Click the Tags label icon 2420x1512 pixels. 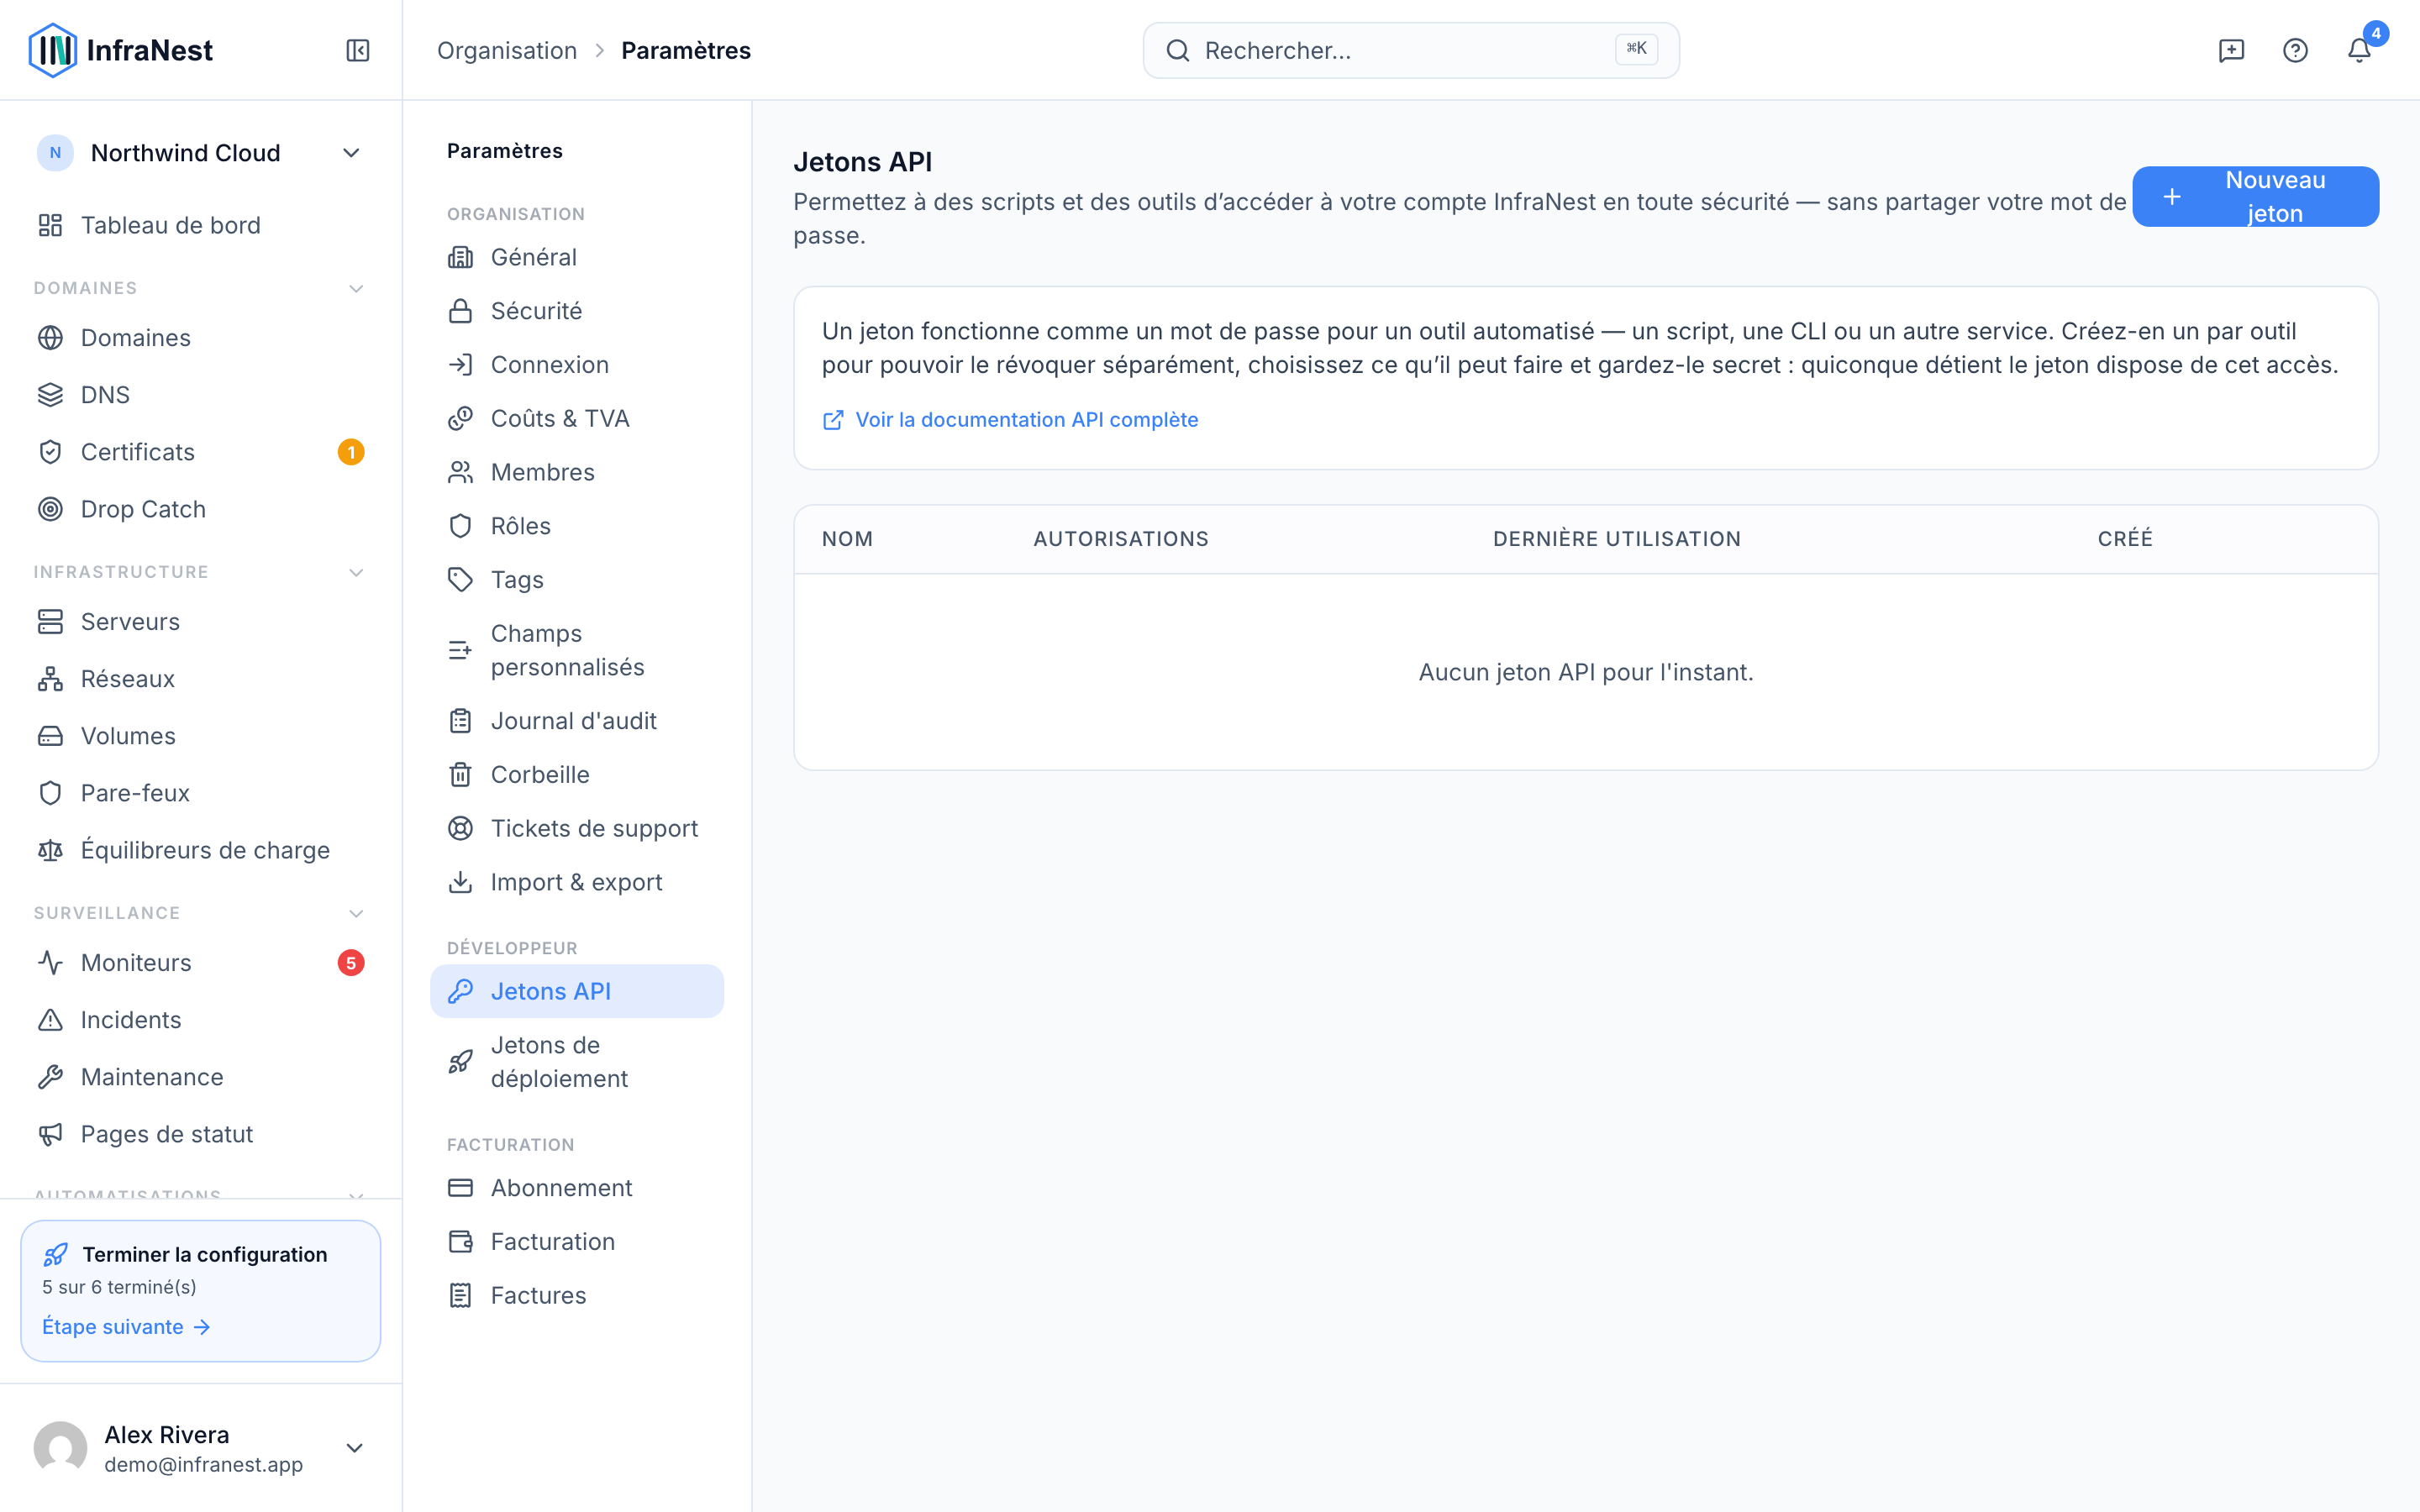(460, 580)
